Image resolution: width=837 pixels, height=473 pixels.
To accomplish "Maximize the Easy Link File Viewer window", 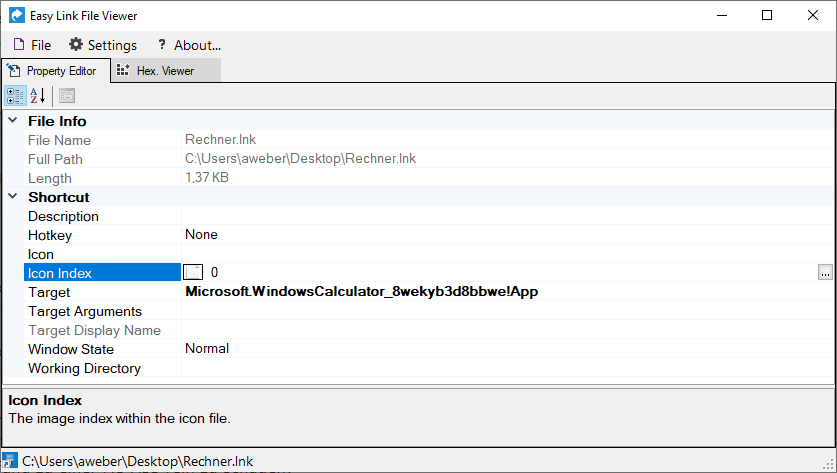I will (x=766, y=15).
